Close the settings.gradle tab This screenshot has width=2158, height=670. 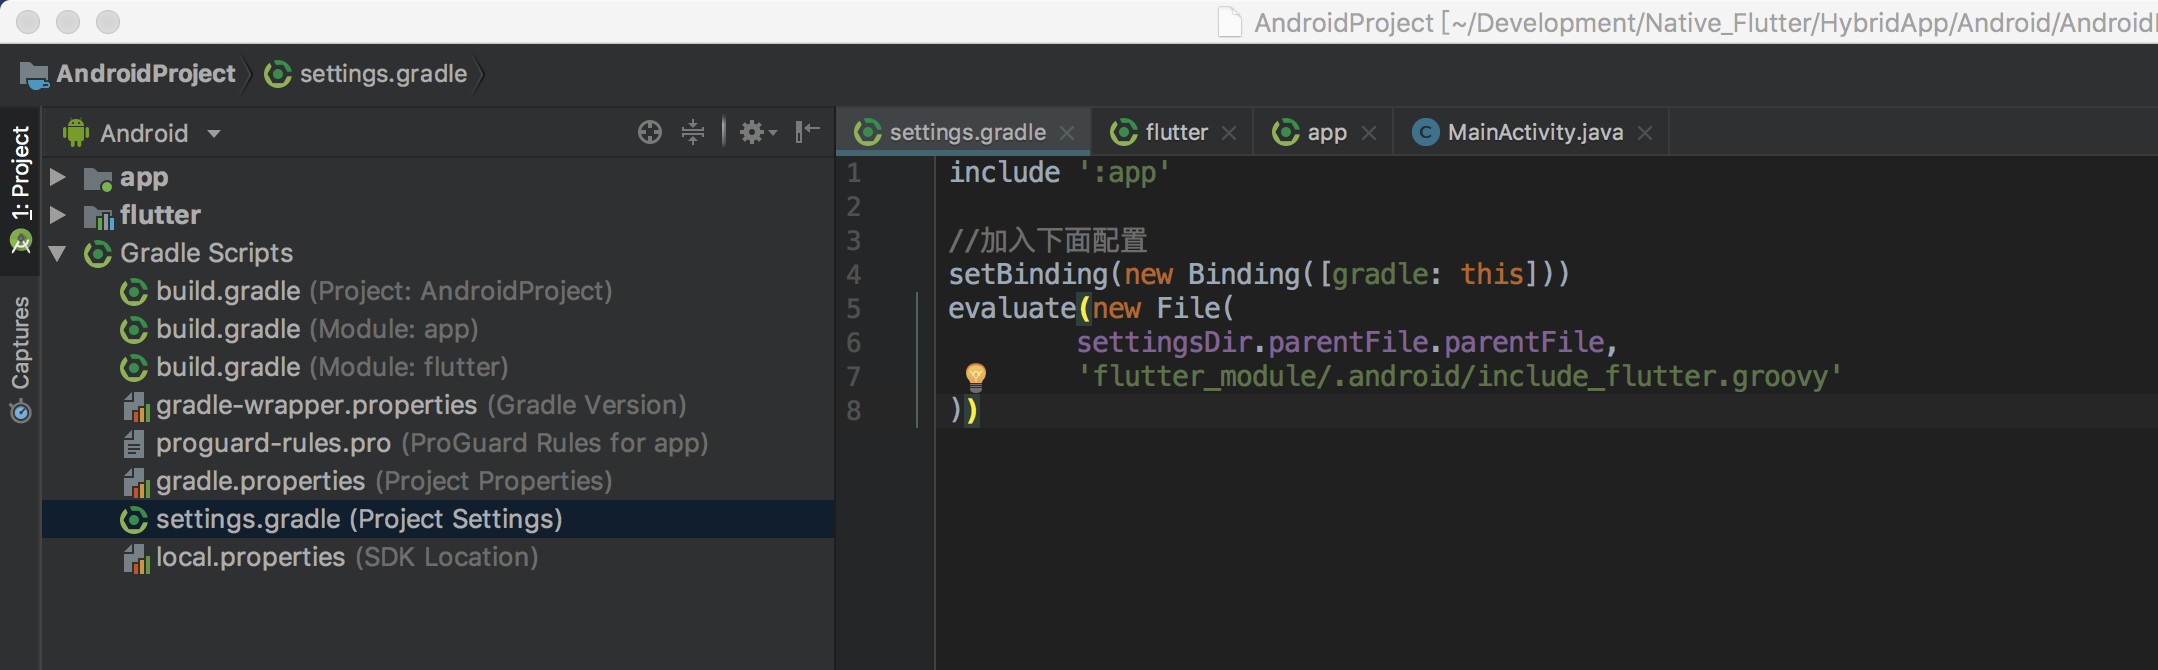tap(1067, 133)
